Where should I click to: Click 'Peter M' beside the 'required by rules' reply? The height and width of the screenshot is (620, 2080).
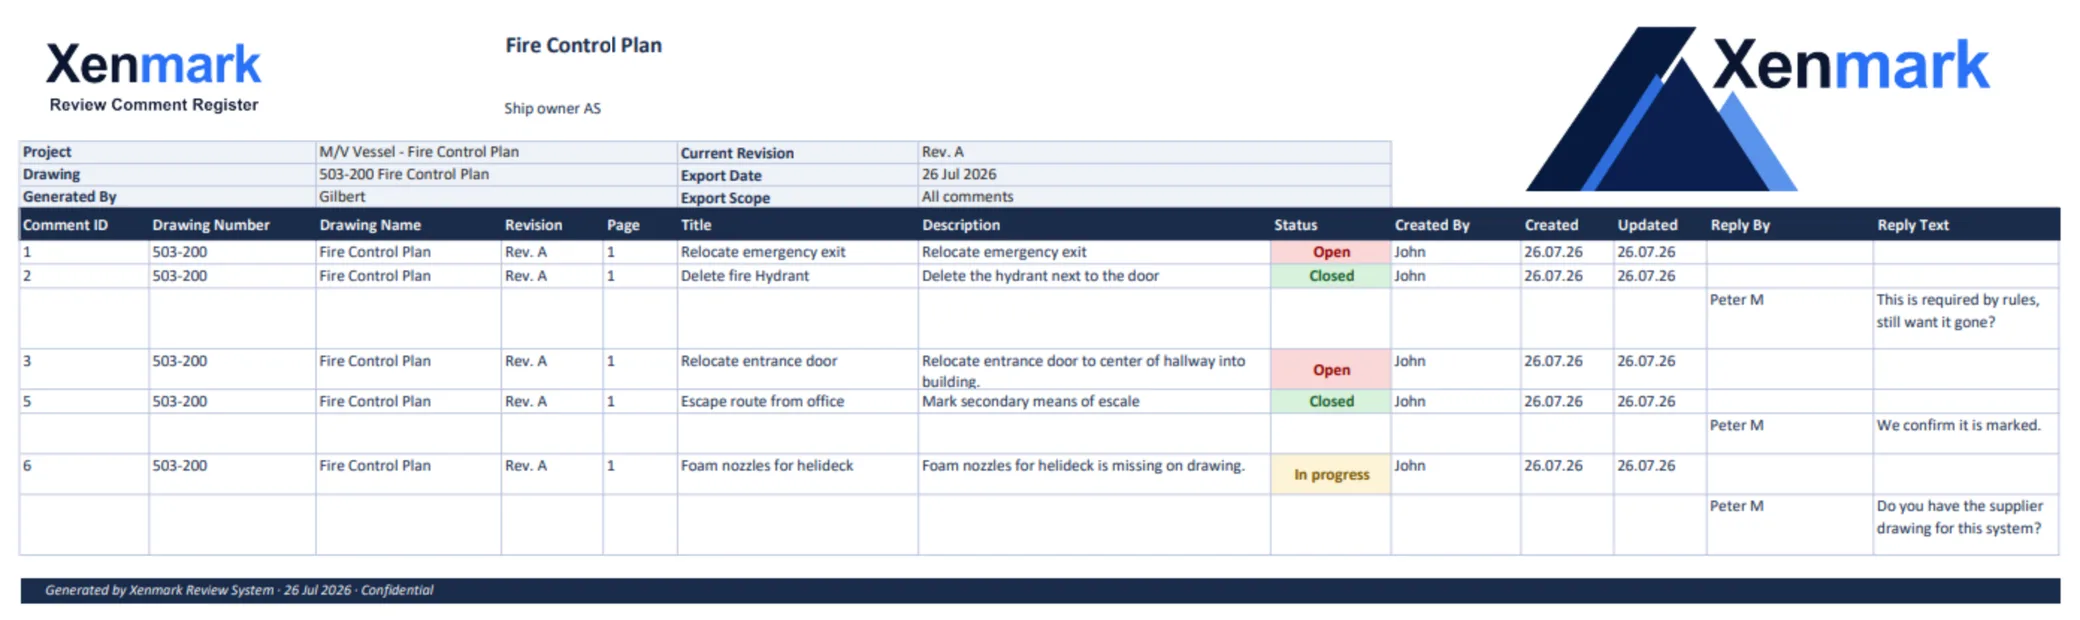[1736, 300]
